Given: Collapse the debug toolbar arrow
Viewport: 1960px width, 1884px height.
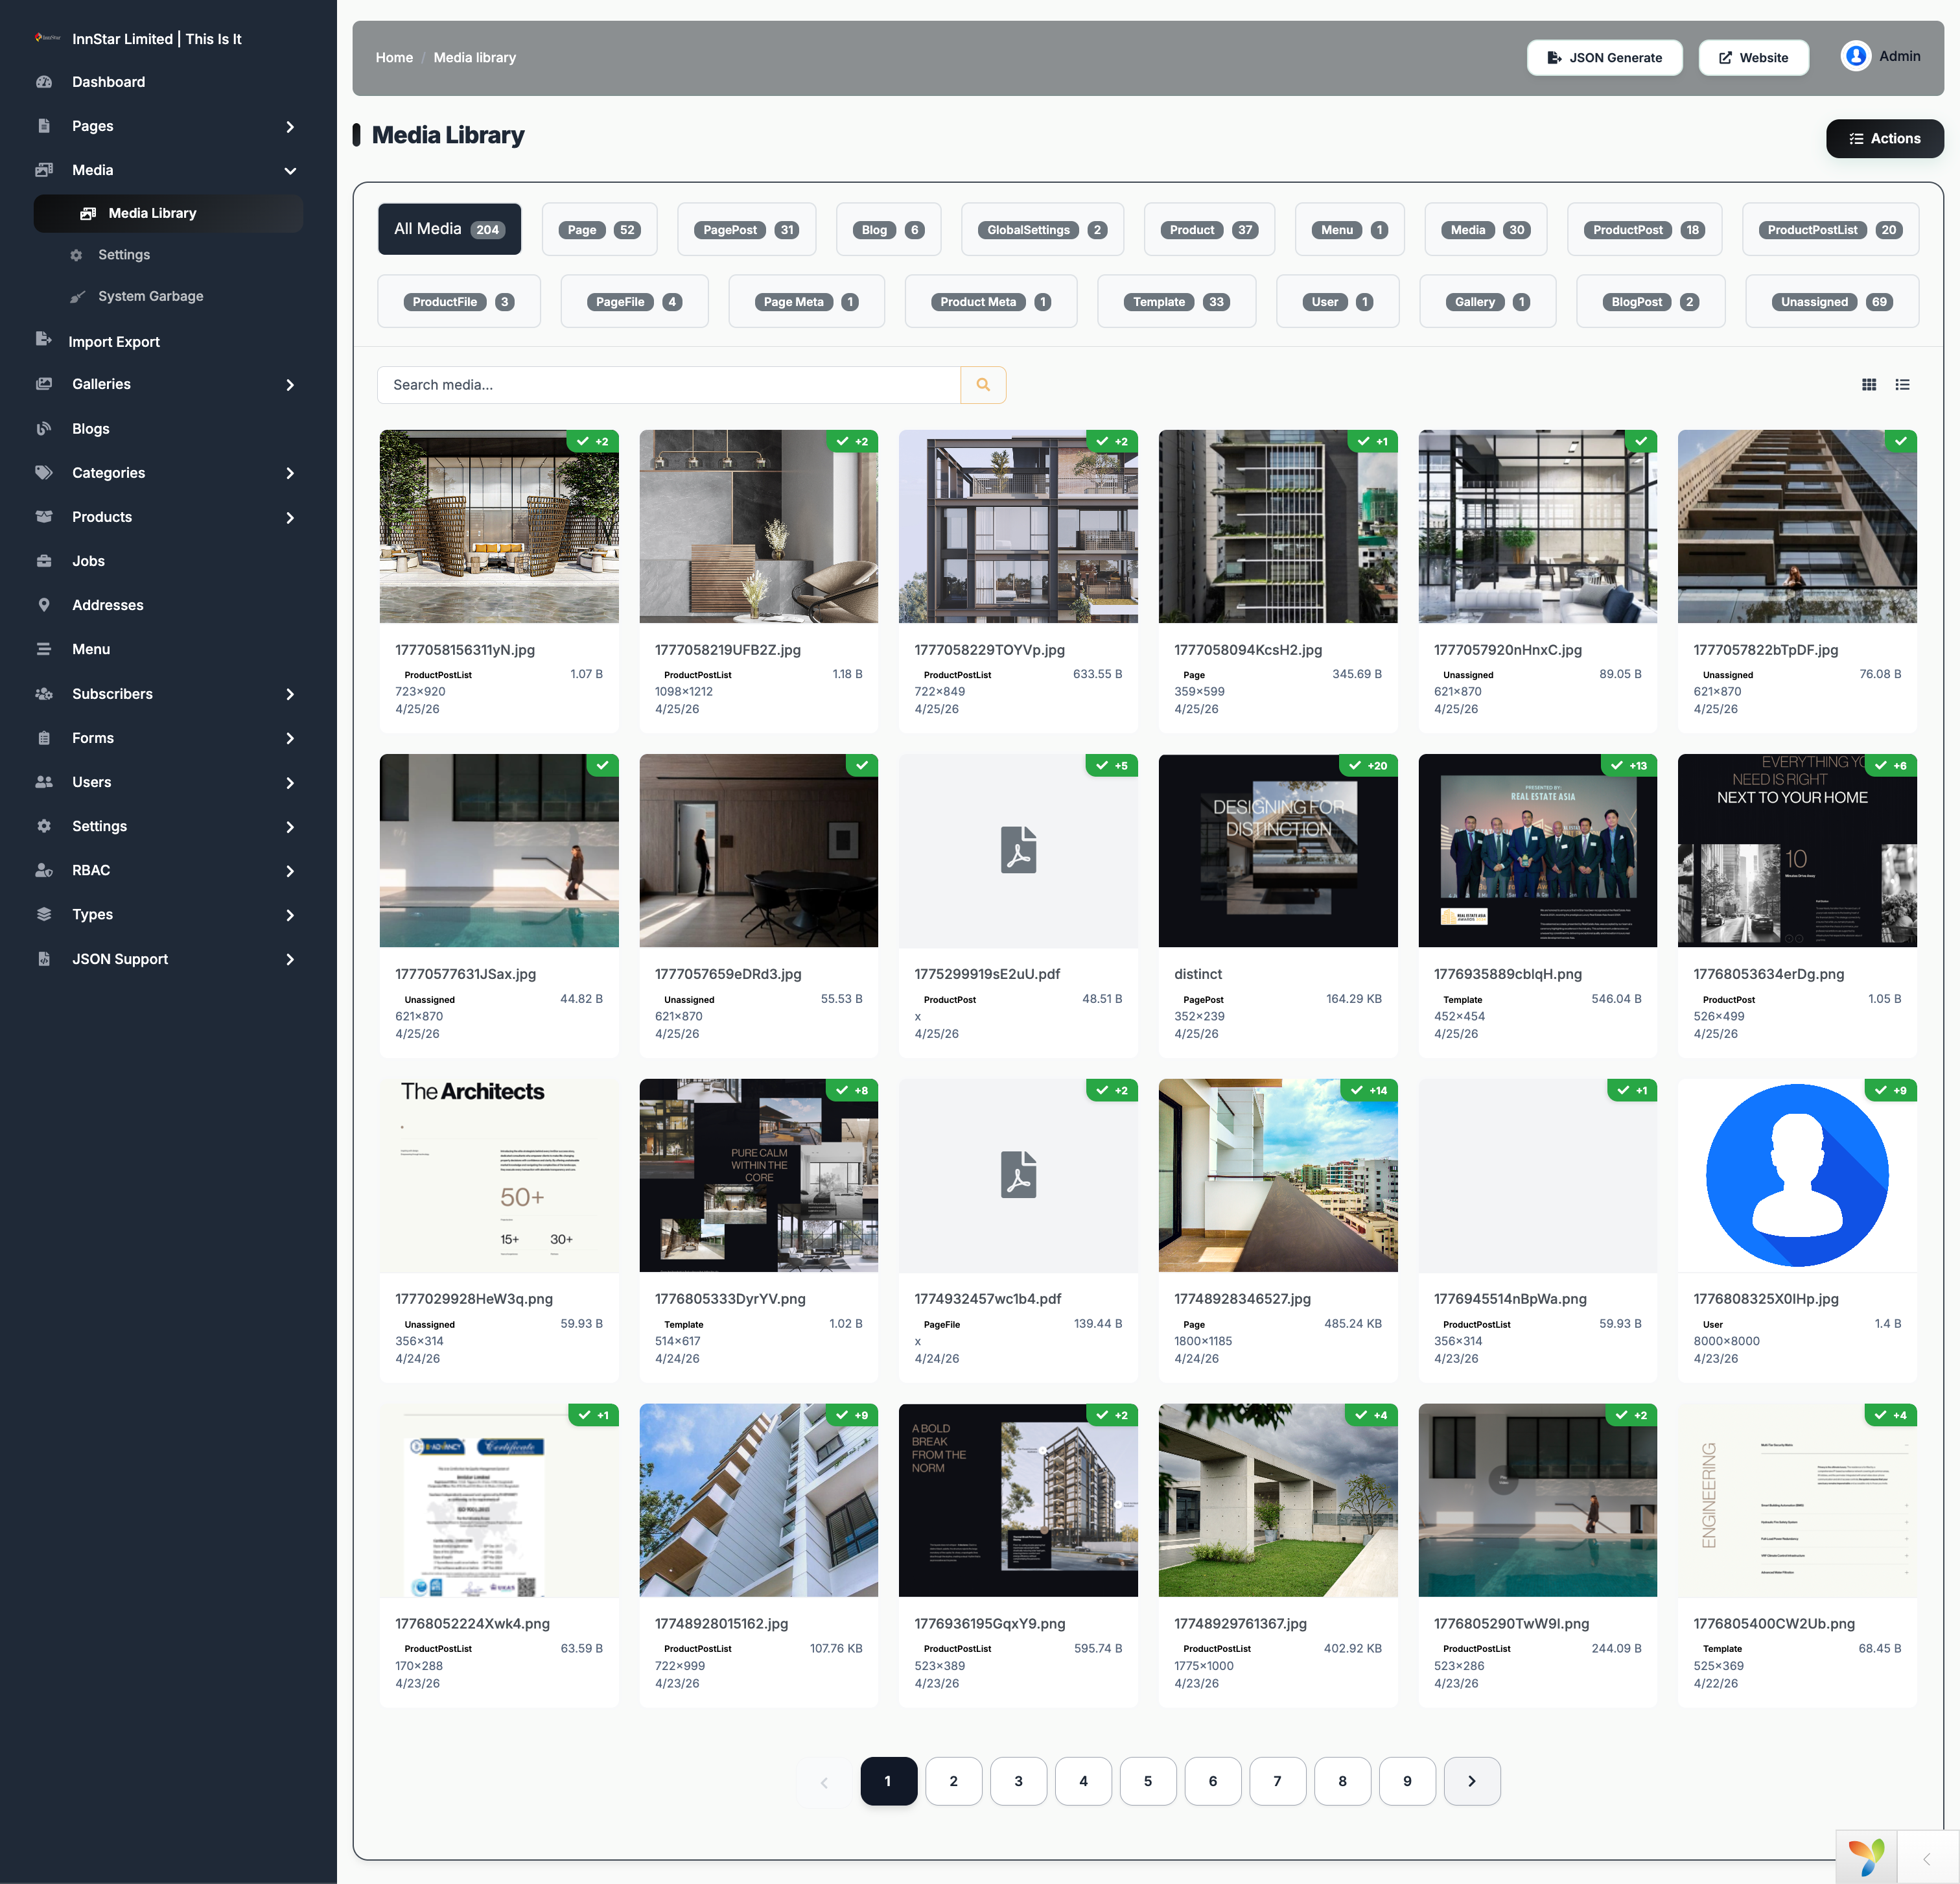Looking at the screenshot, I should [x=1927, y=1858].
